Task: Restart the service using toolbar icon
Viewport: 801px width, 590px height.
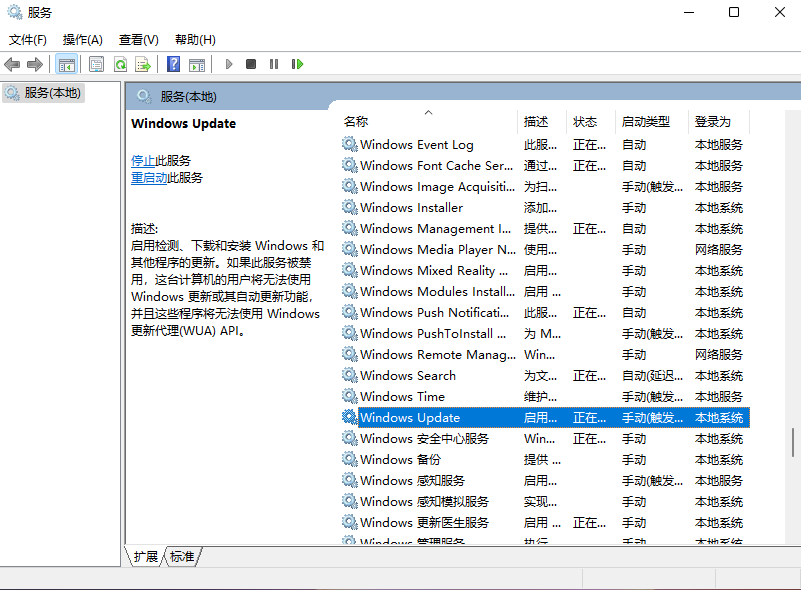Action: [x=297, y=64]
